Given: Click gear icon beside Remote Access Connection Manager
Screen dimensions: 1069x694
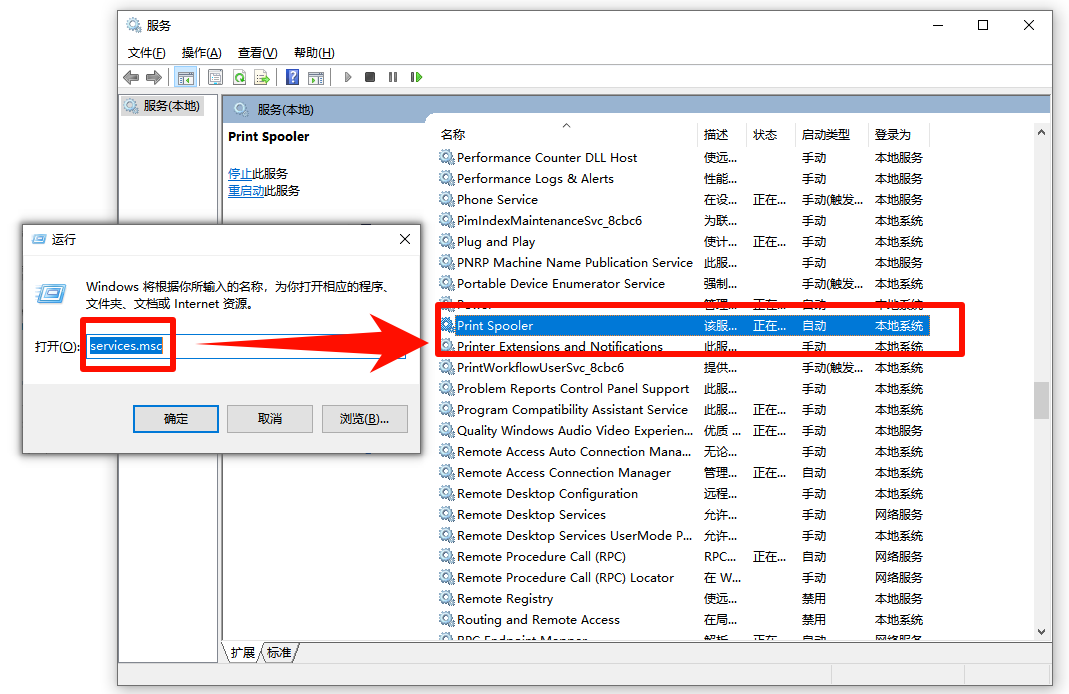Looking at the screenshot, I should click(447, 472).
